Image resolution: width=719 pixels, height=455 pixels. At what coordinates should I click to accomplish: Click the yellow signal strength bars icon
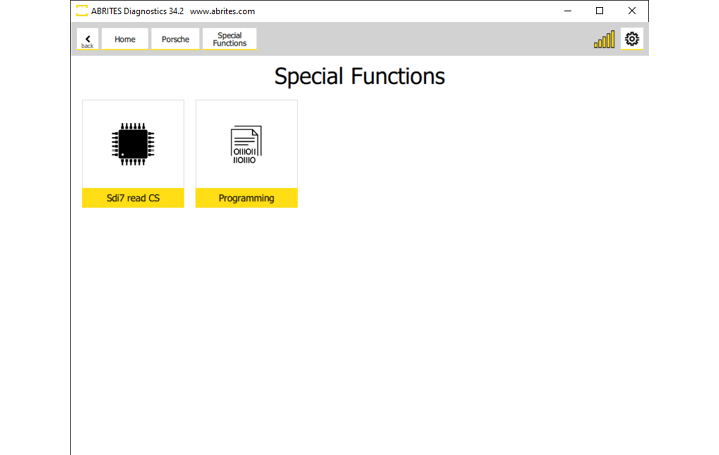(604, 40)
